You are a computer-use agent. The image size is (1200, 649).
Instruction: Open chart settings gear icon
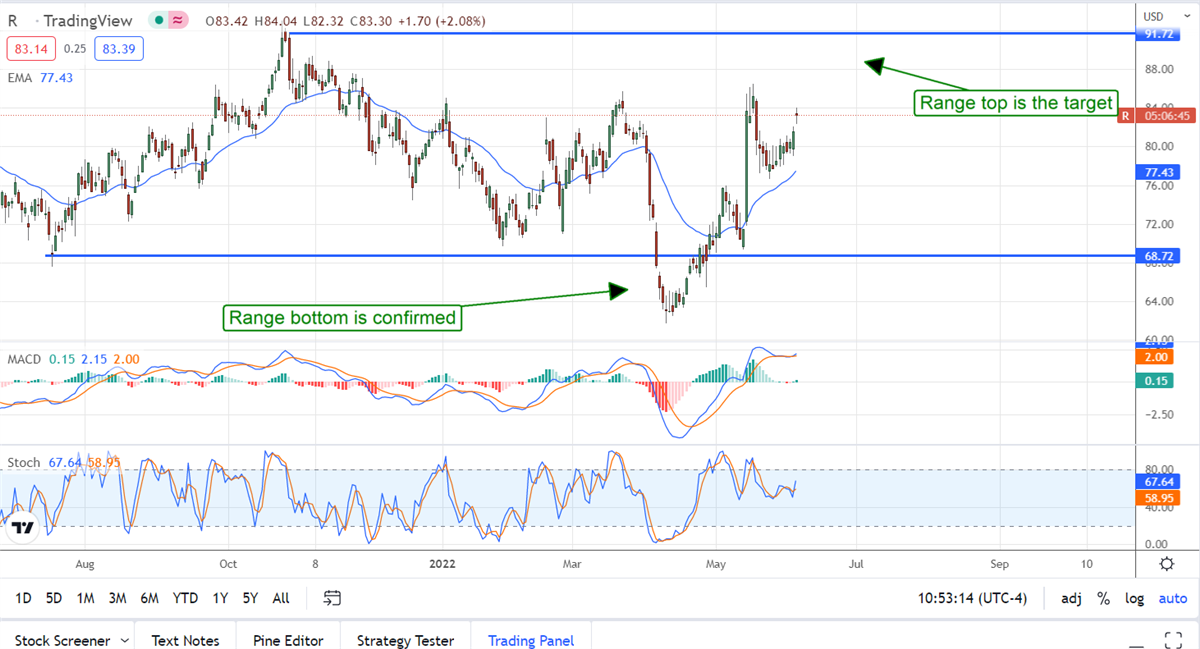click(1166, 564)
